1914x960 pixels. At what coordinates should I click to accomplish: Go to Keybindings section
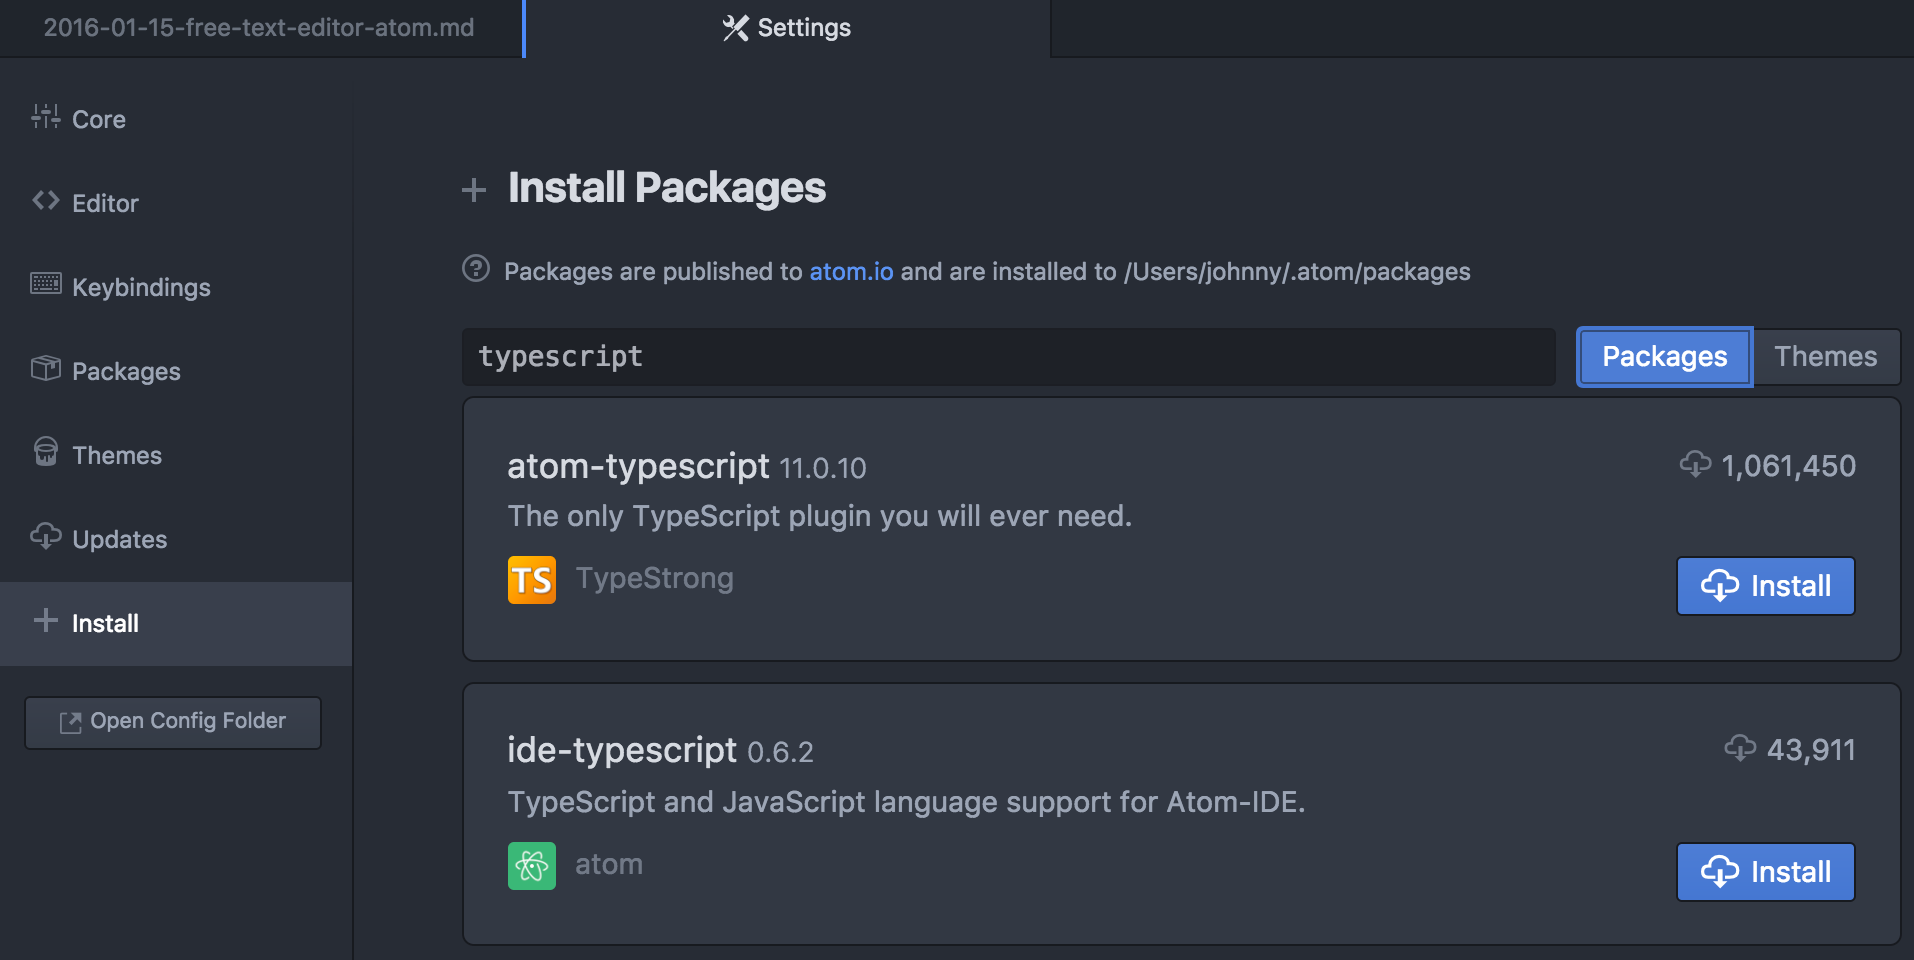coord(176,287)
